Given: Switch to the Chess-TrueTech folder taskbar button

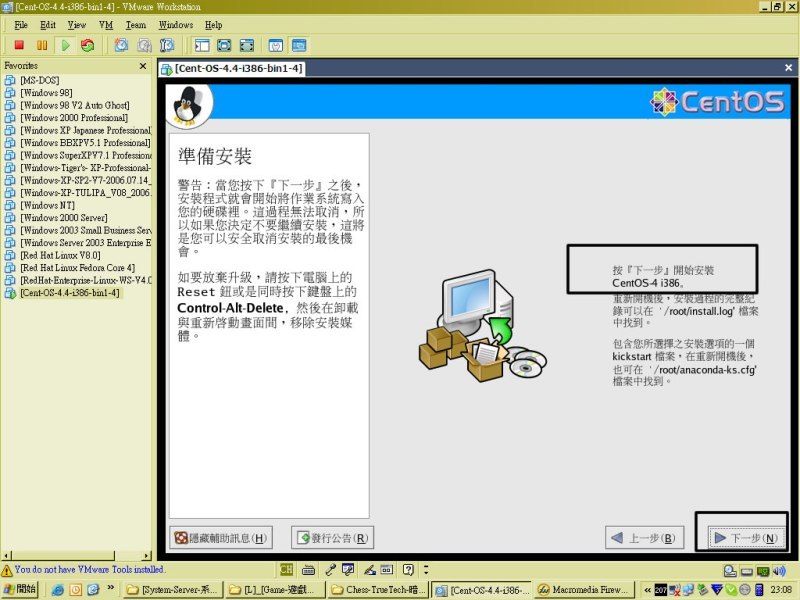Looking at the screenshot, I should [x=379, y=590].
